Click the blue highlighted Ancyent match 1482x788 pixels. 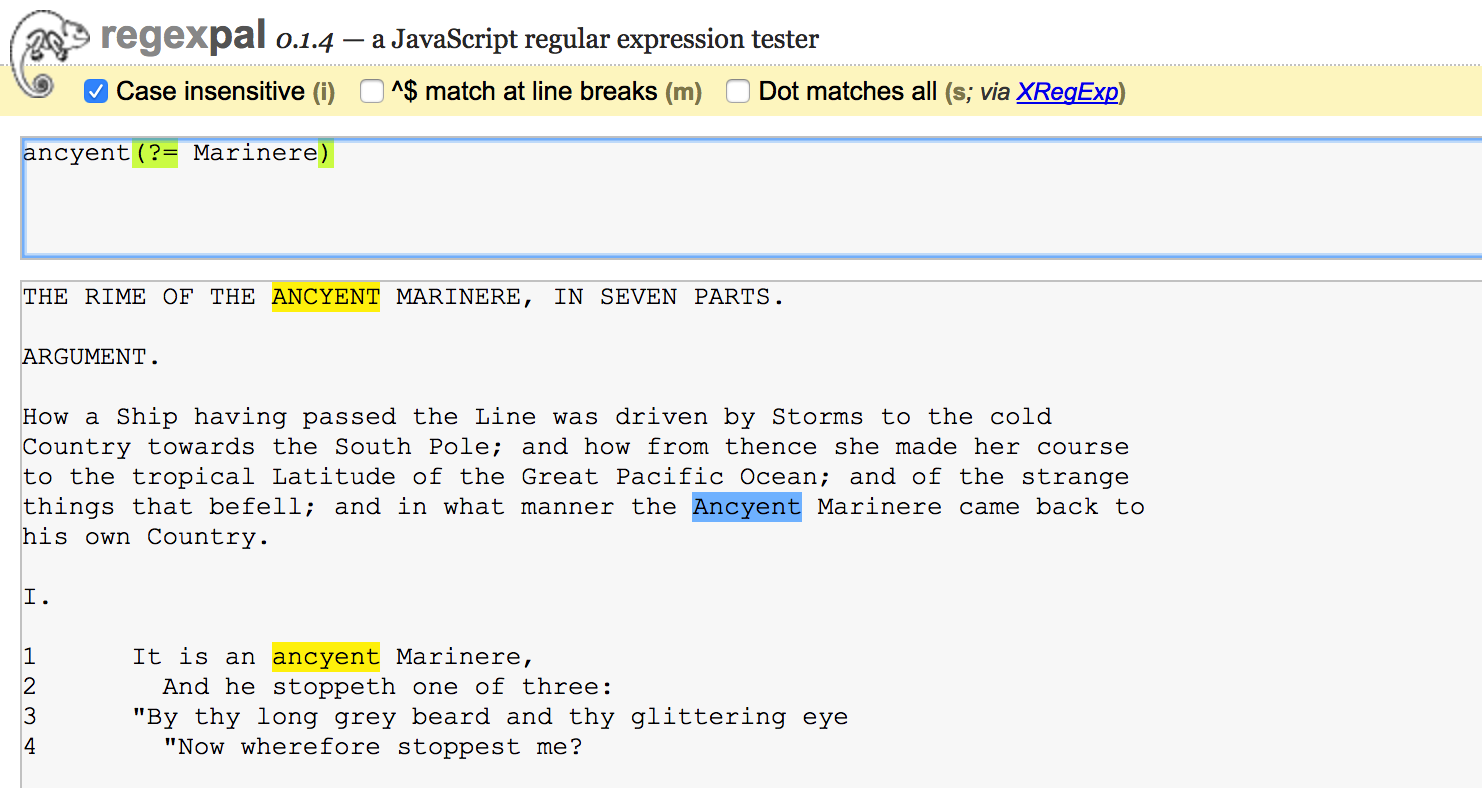tap(747, 507)
